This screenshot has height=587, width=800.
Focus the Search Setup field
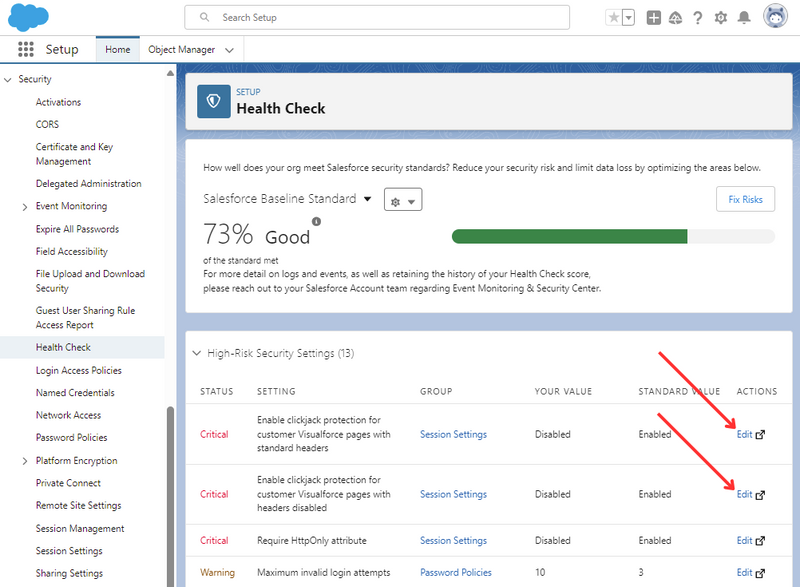click(x=377, y=17)
